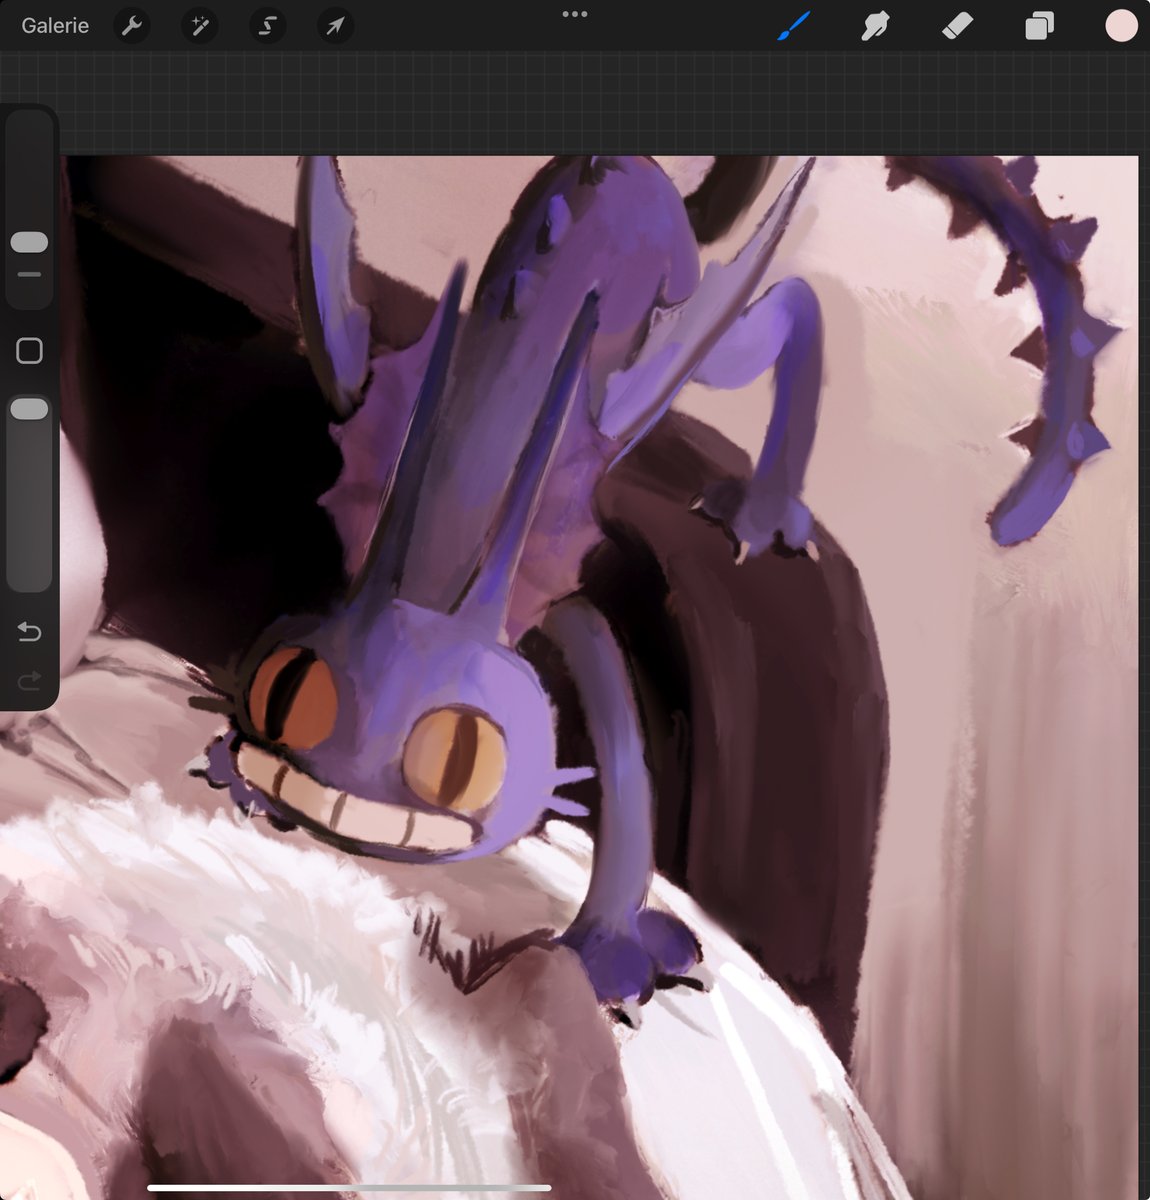Viewport: 1150px width, 1200px height.
Task: Tap the square Modify button in sidebar
Action: coord(29,350)
